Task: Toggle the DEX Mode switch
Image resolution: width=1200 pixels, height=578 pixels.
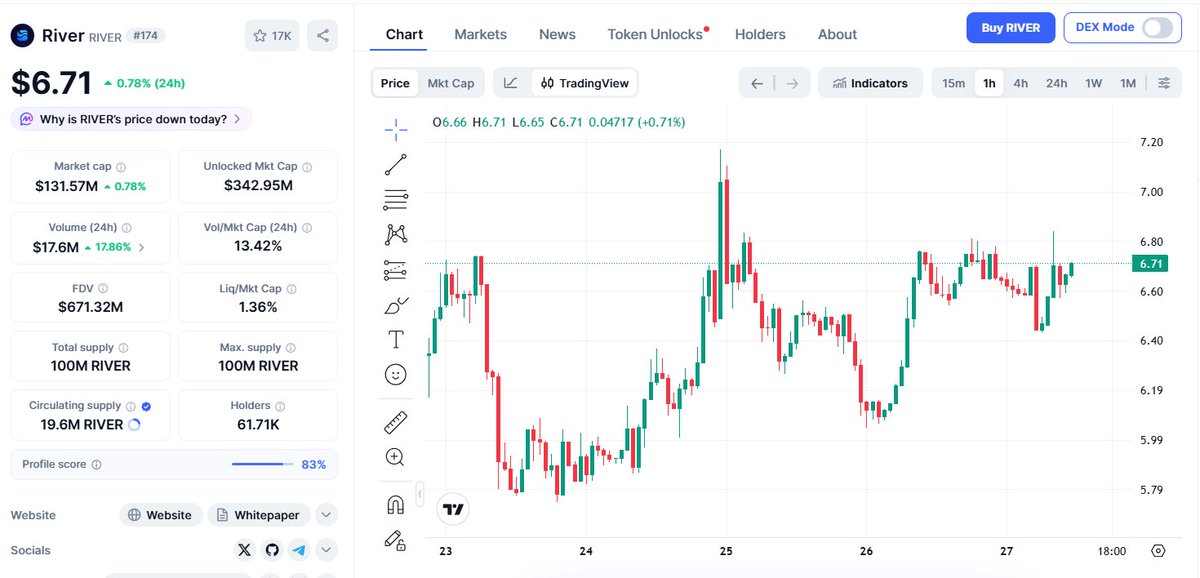Action: tap(1156, 27)
